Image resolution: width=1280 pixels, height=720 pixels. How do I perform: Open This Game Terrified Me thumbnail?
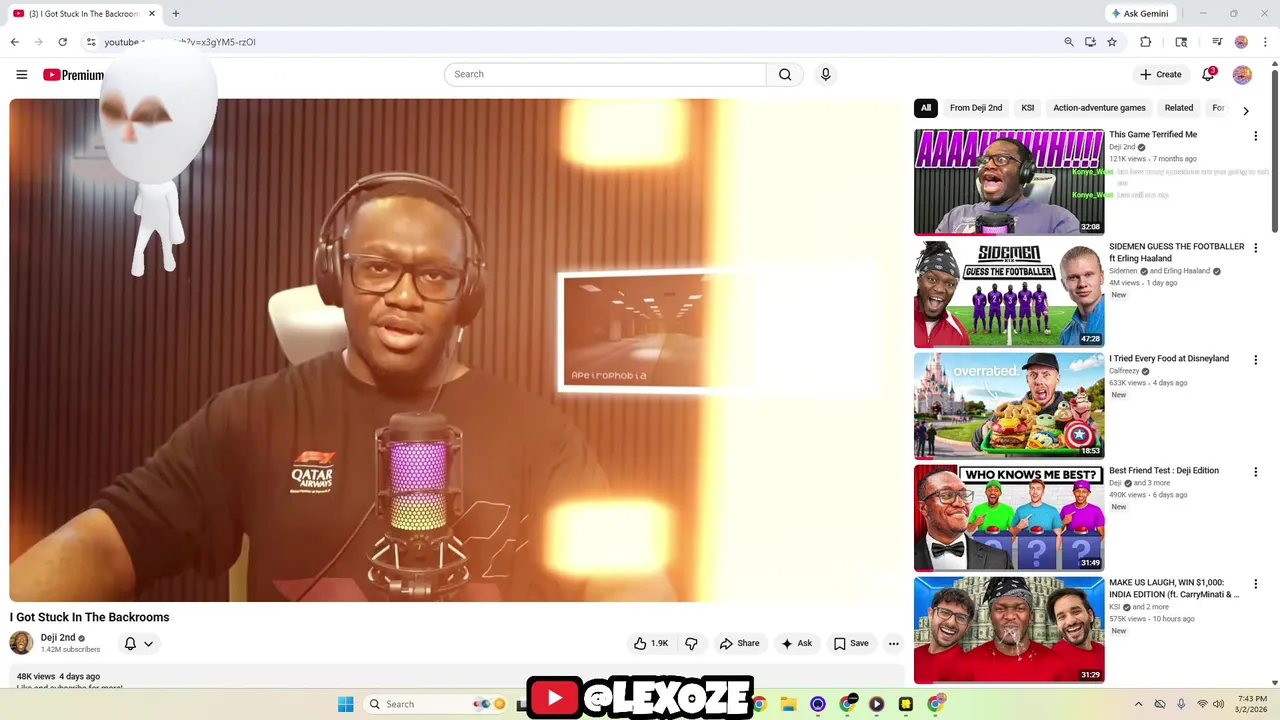(x=1009, y=182)
